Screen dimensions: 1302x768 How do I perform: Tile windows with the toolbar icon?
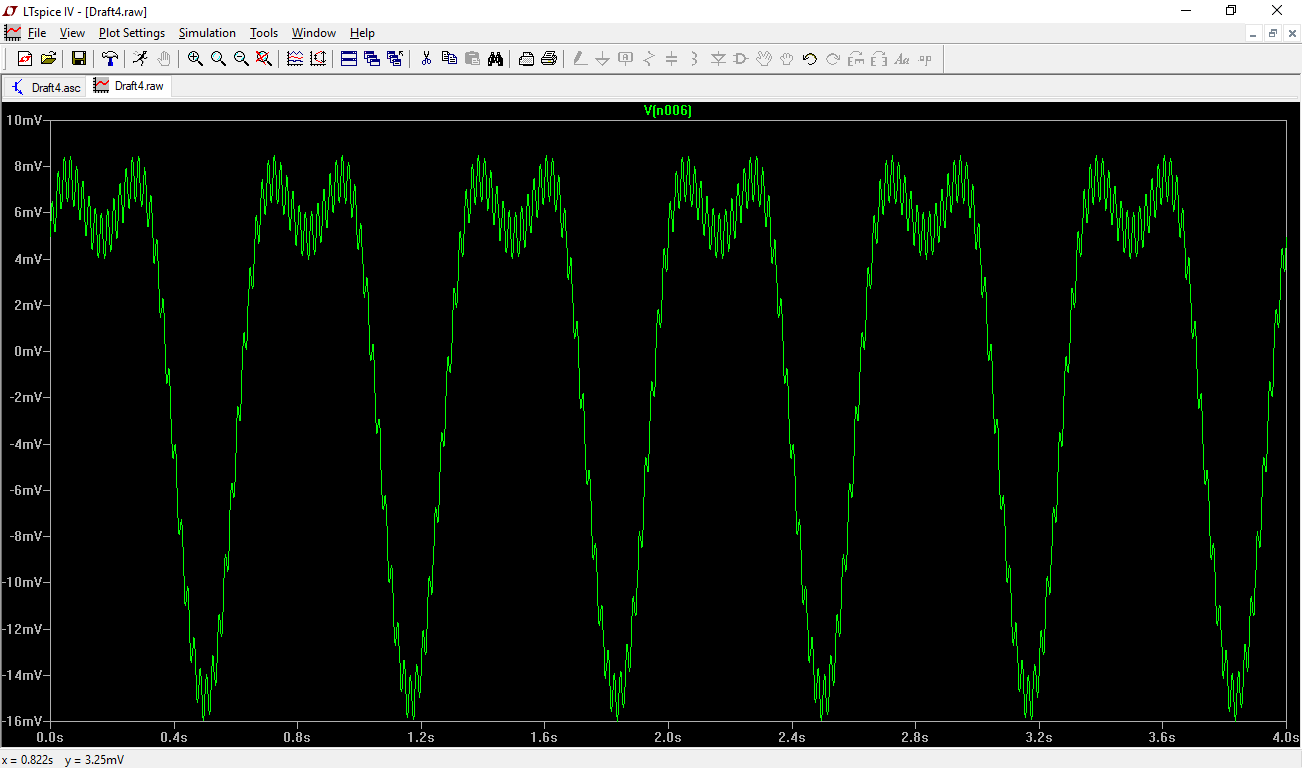[x=349, y=59]
